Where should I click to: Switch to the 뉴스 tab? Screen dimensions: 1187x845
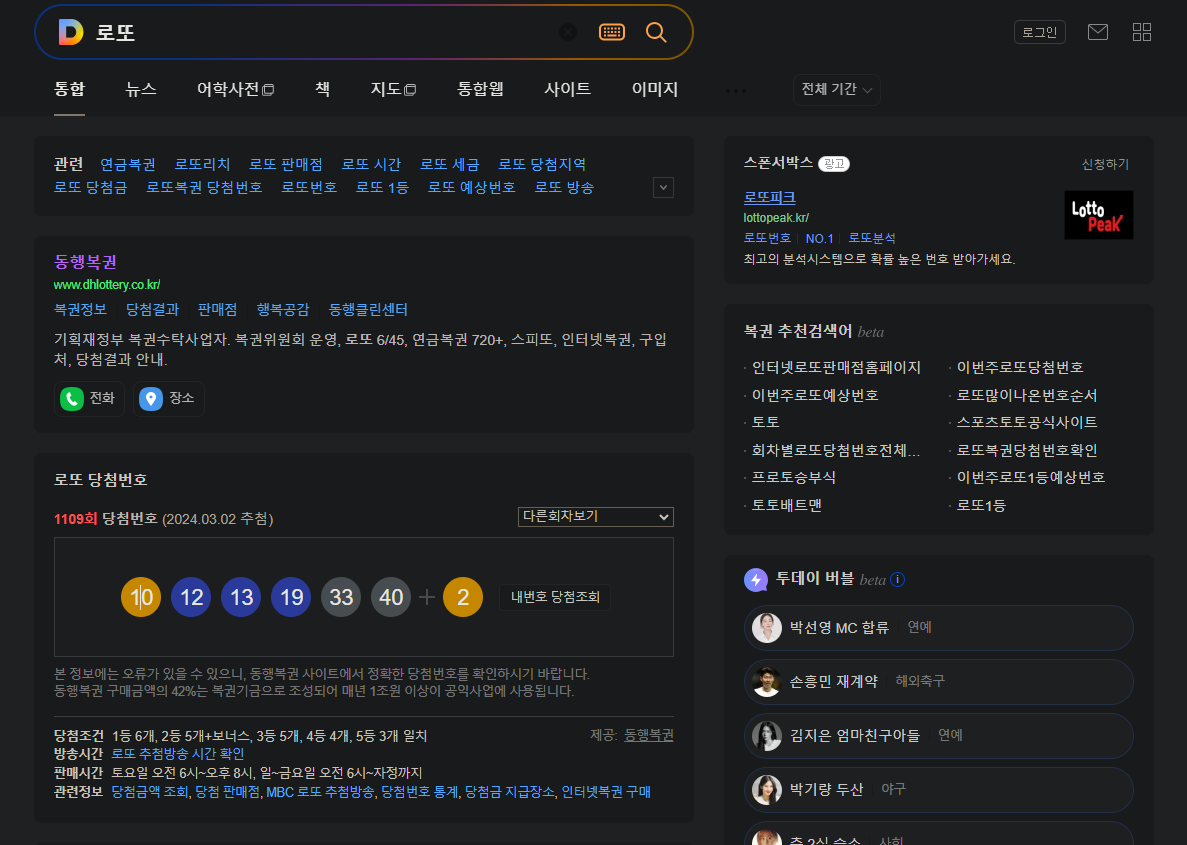tap(141, 89)
